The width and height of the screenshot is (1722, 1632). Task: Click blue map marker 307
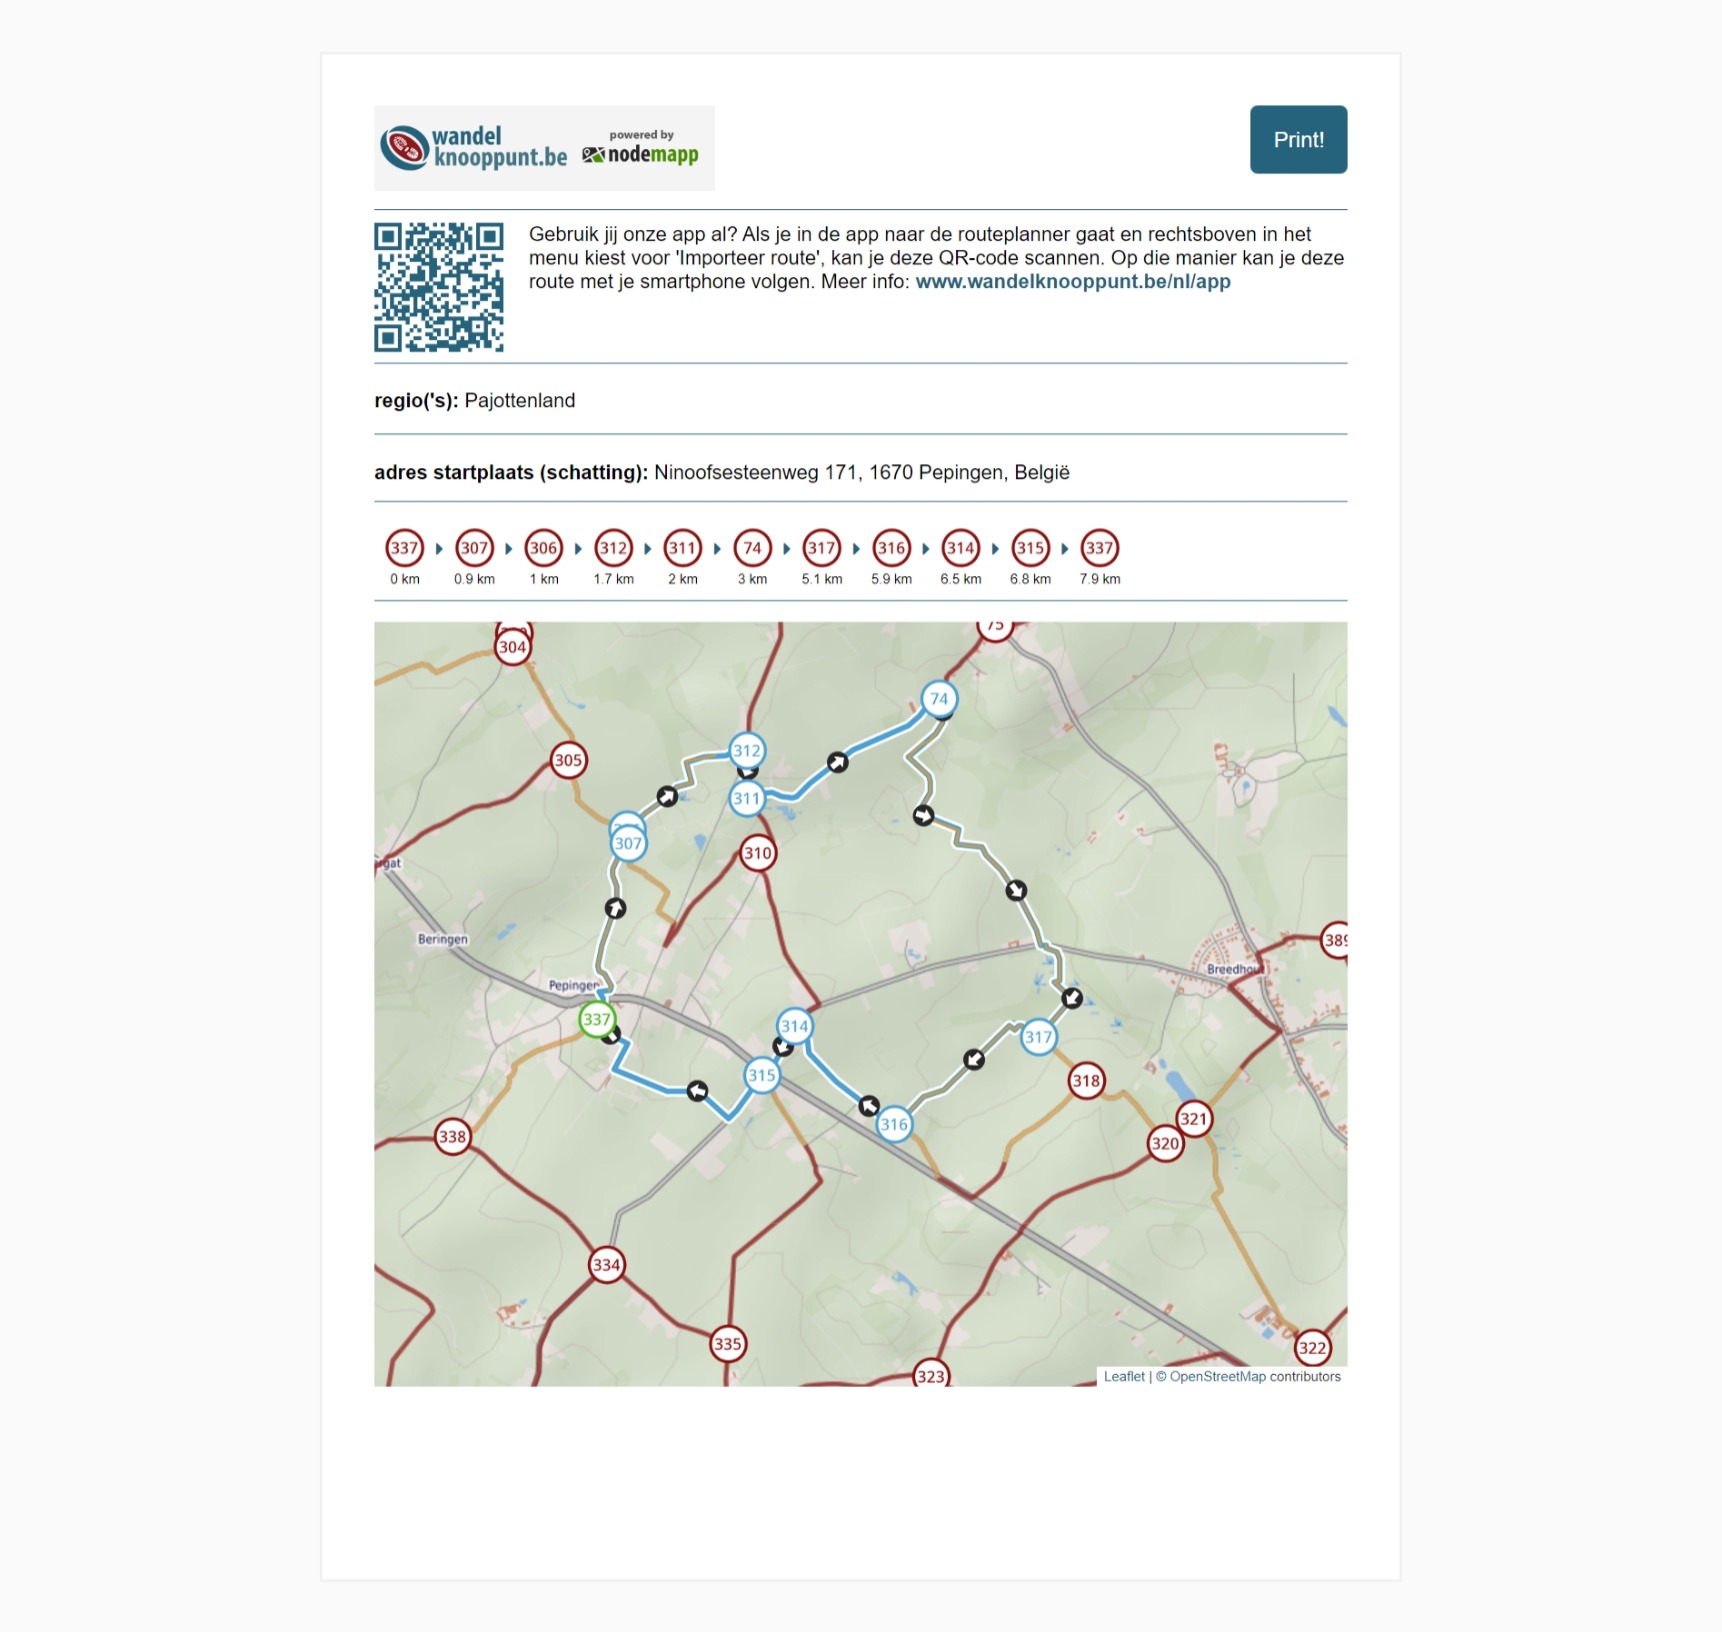(628, 843)
